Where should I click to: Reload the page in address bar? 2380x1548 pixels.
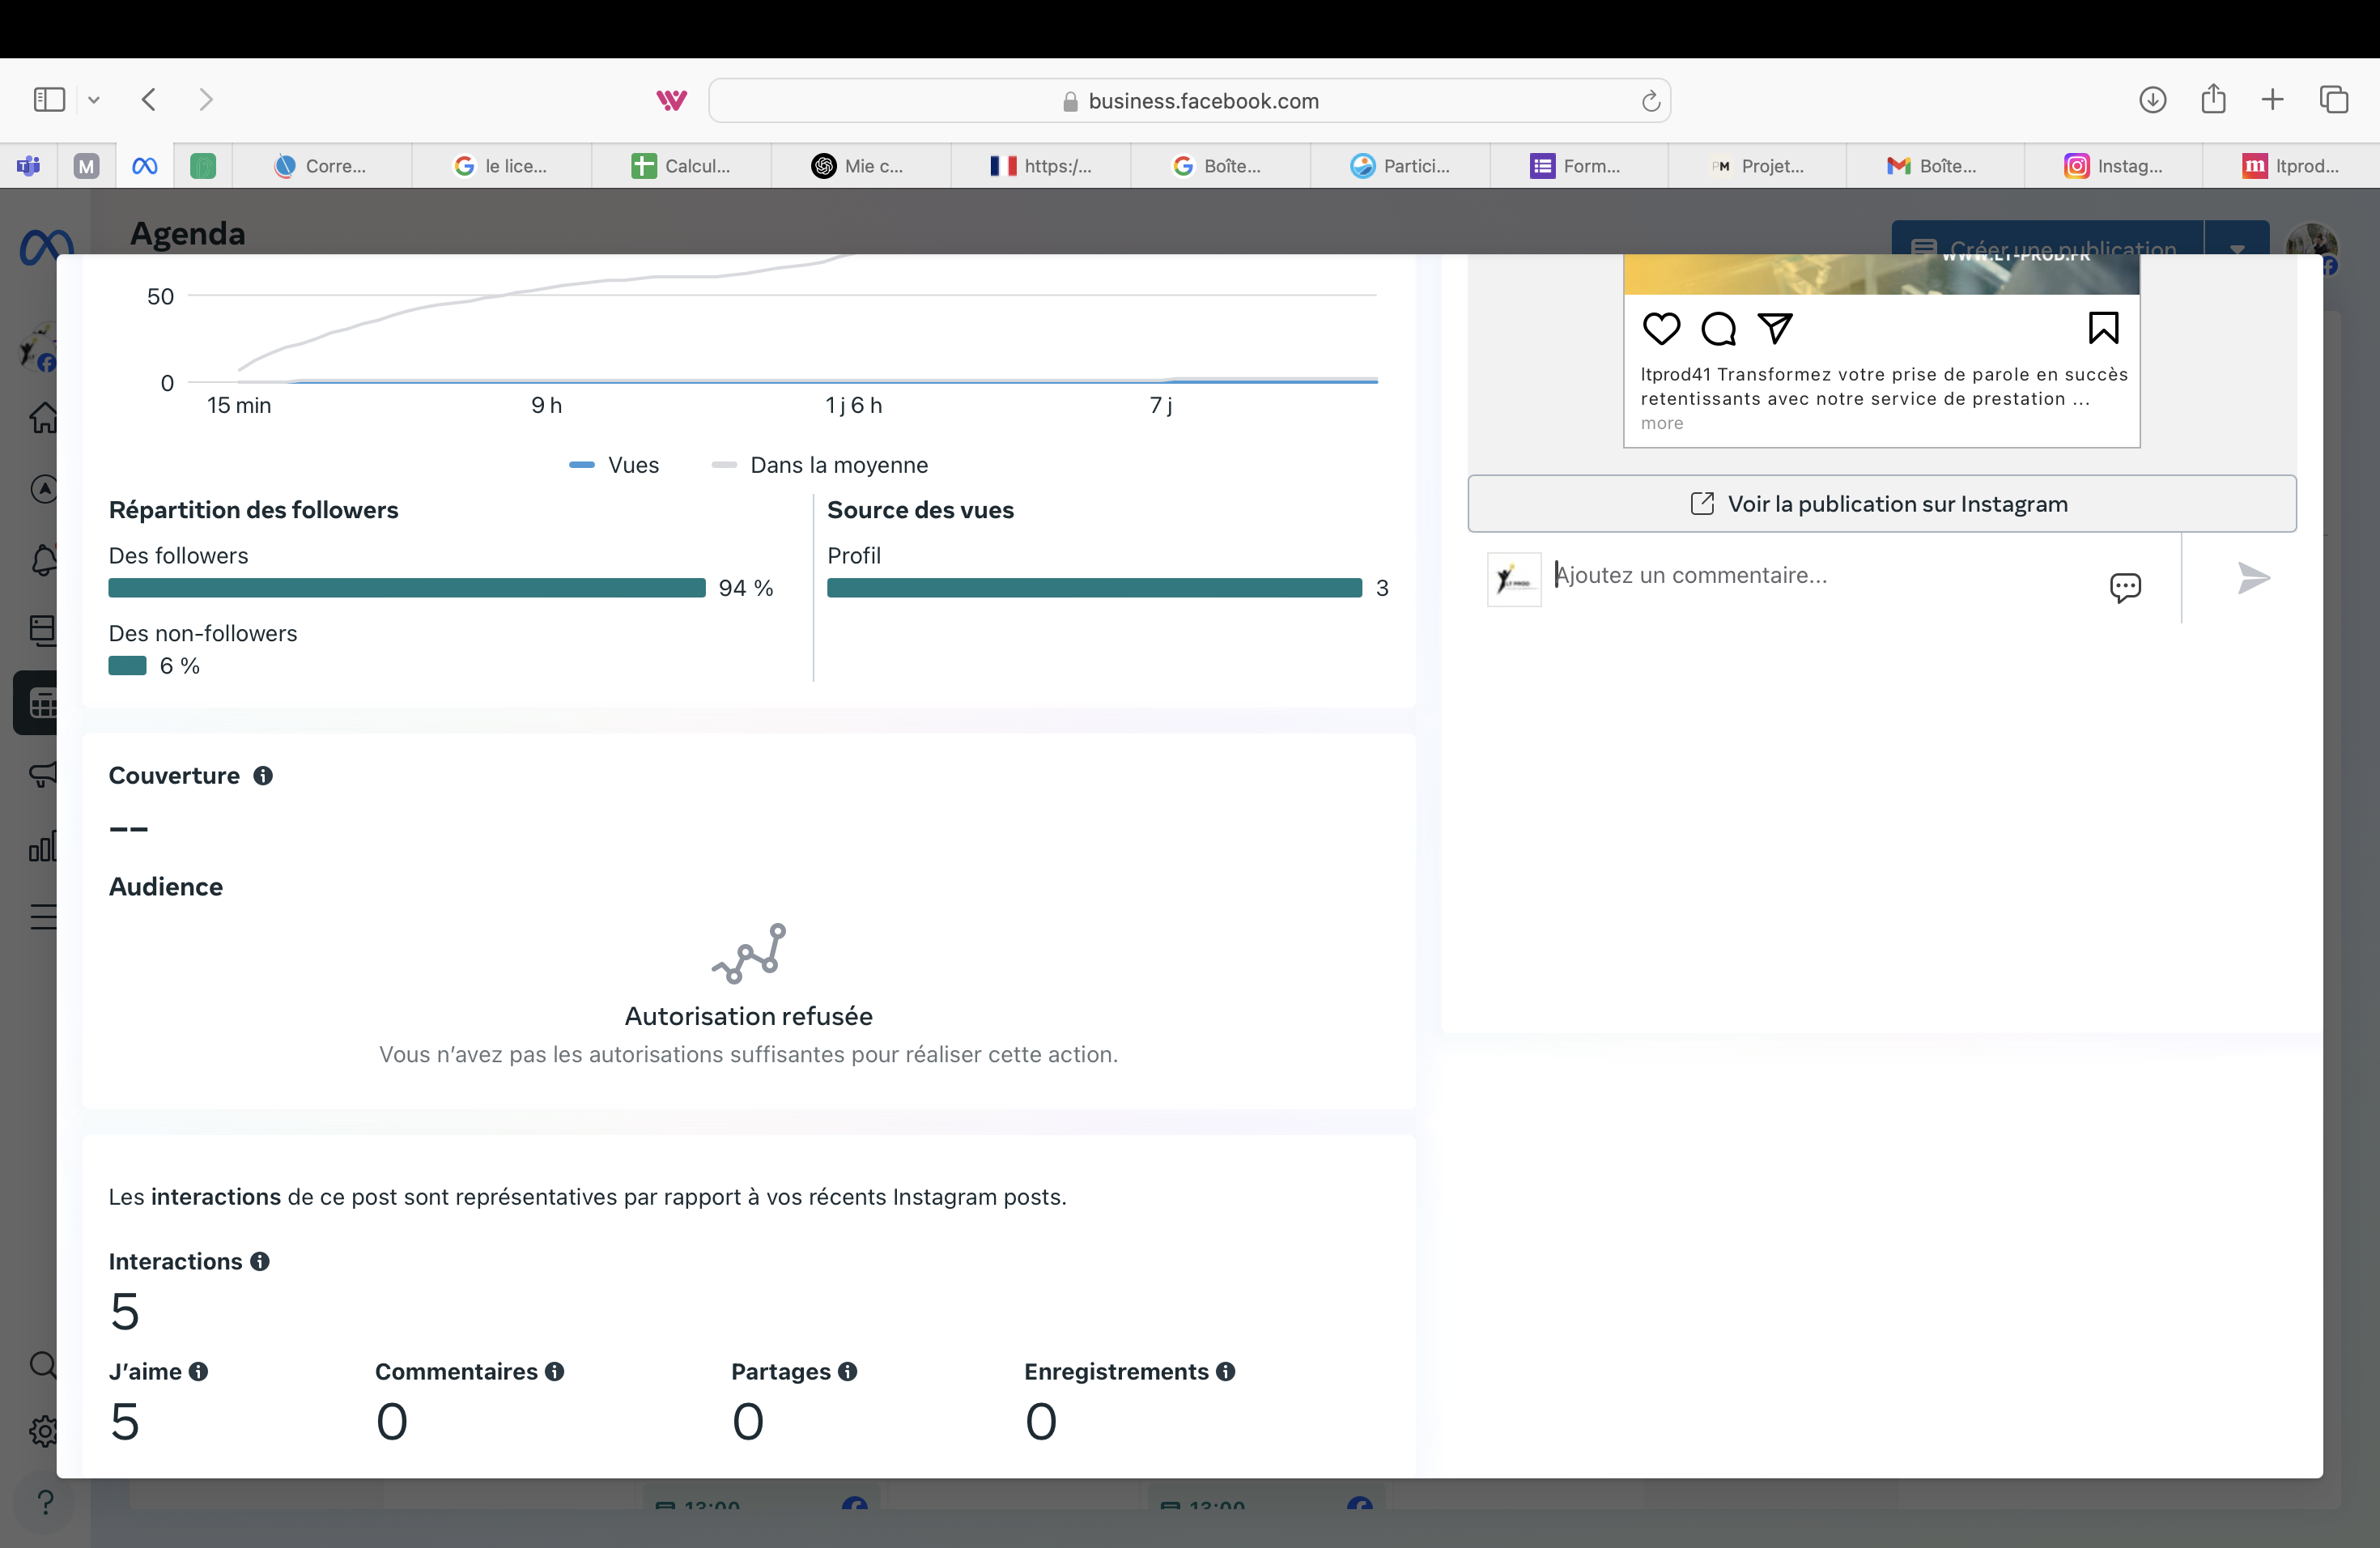point(1650,101)
